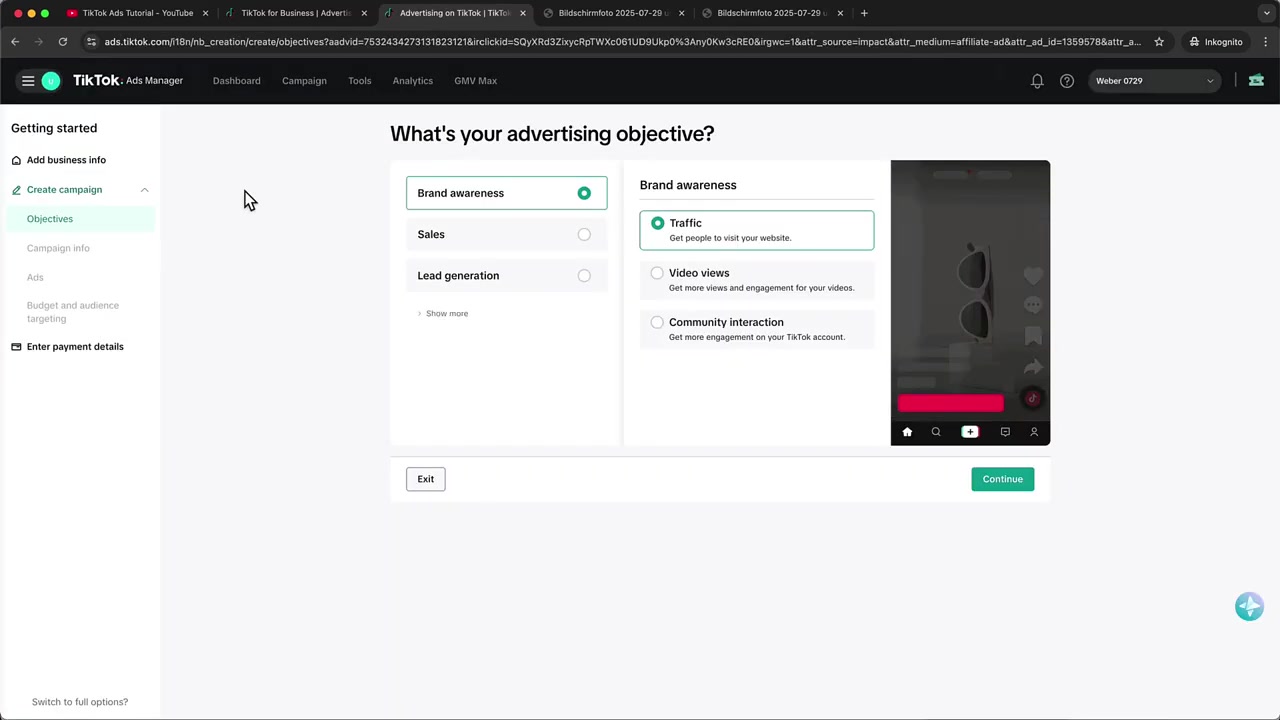The image size is (1280, 720).
Task: Collapse the Create campaign section
Action: (x=144, y=190)
